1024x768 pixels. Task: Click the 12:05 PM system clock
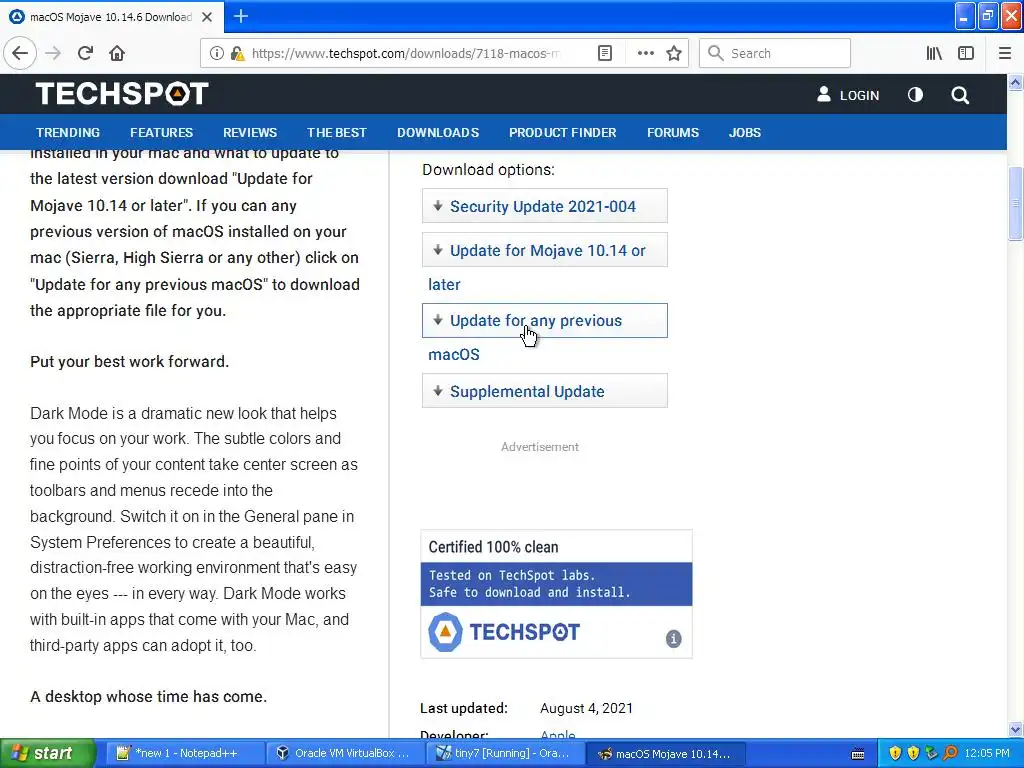(987, 753)
